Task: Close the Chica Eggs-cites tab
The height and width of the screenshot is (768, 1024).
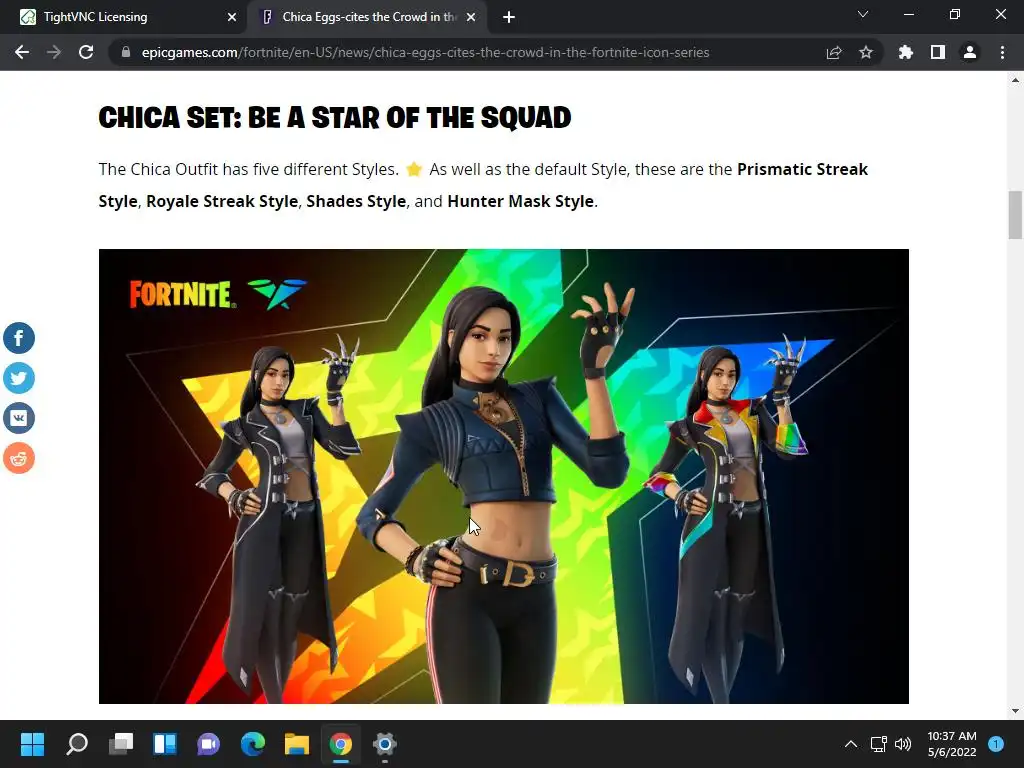Action: pyautogui.click(x=471, y=17)
